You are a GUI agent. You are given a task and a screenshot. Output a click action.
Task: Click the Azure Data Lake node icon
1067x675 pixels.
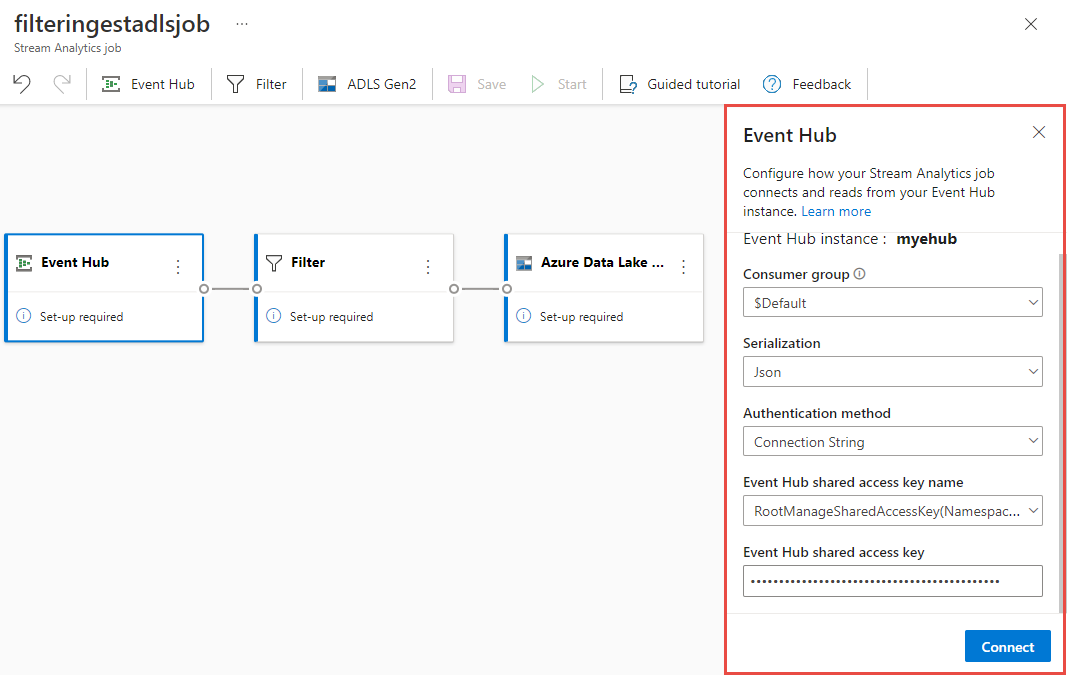pyautogui.click(x=524, y=263)
